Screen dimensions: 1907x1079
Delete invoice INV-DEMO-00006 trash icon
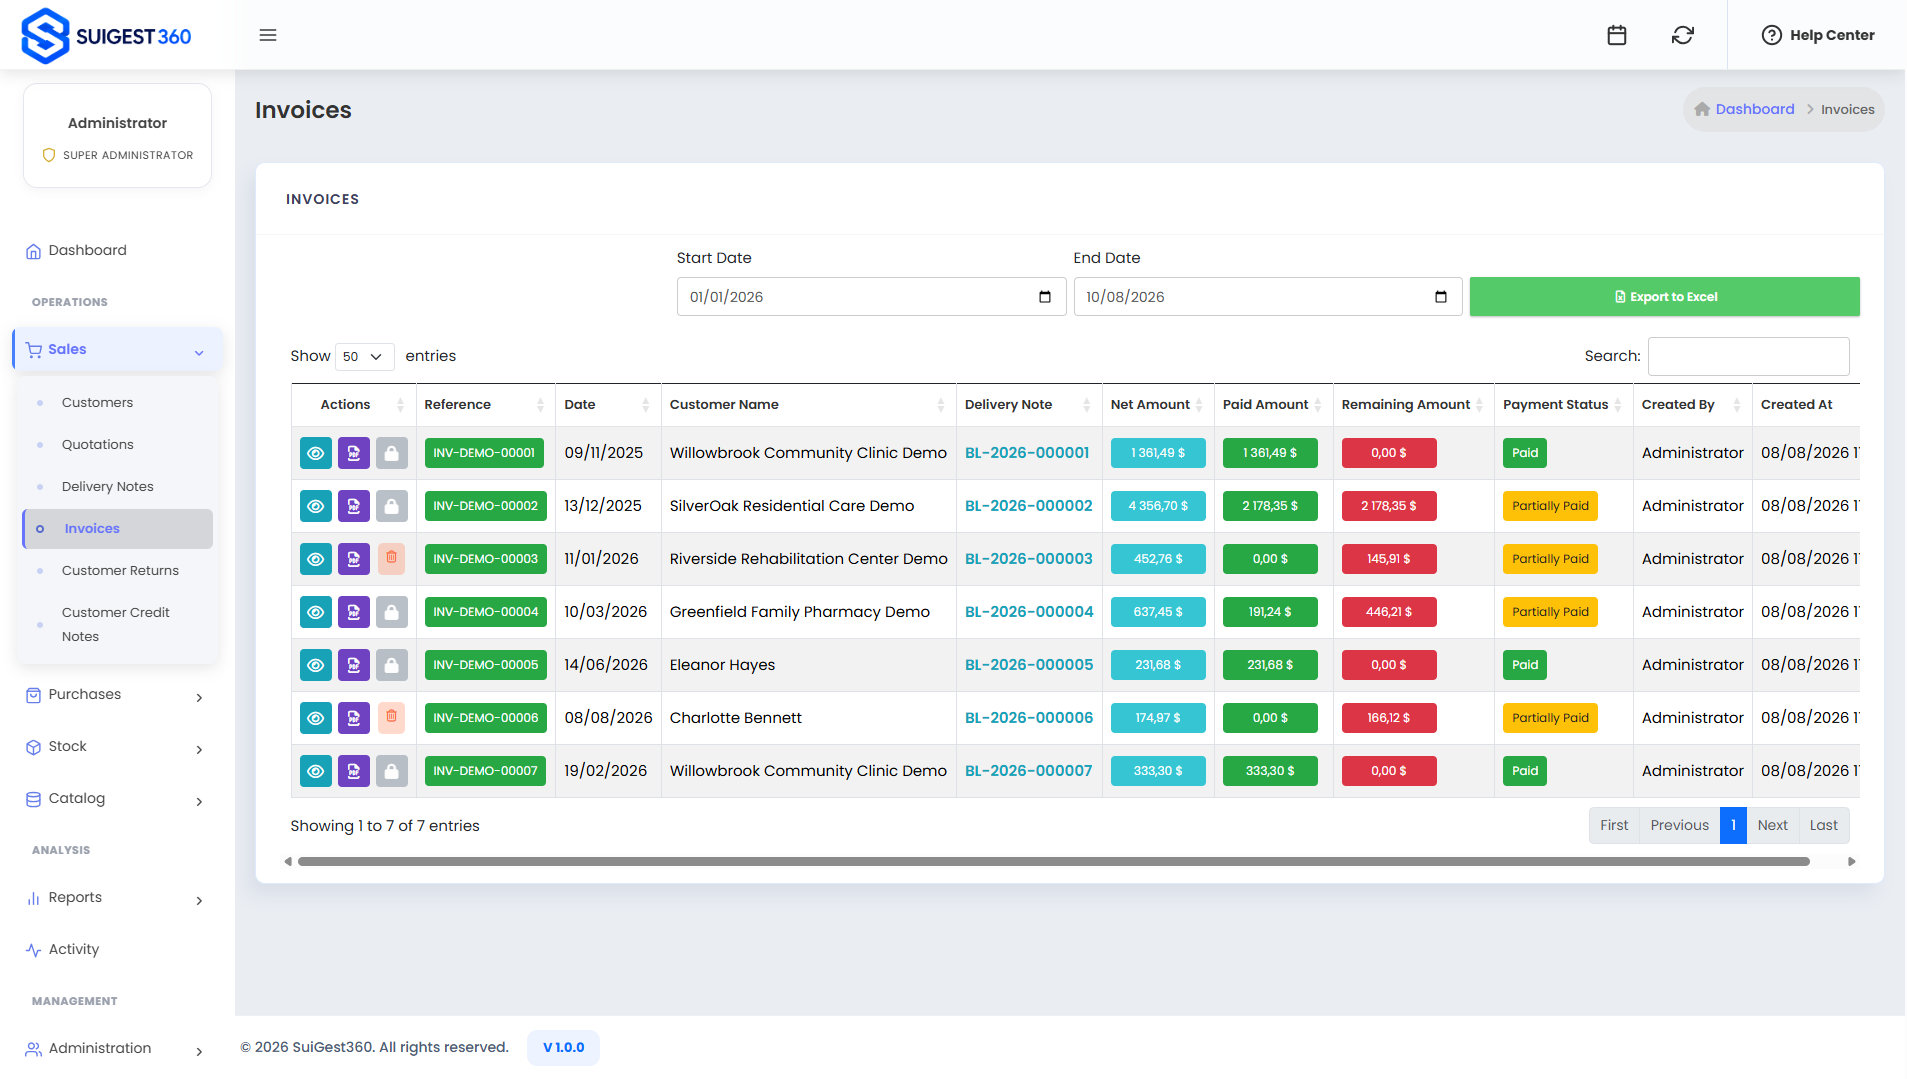(x=392, y=717)
